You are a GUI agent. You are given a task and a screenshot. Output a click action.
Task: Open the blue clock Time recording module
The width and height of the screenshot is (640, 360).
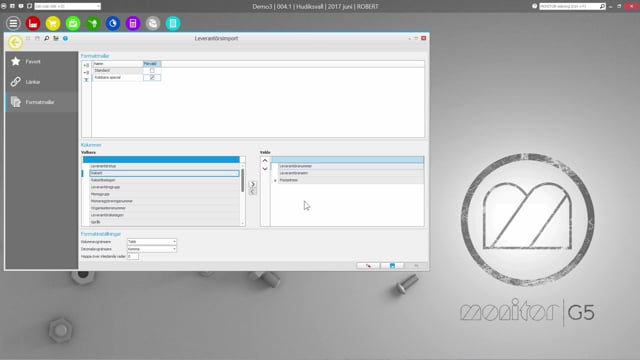(x=113, y=23)
